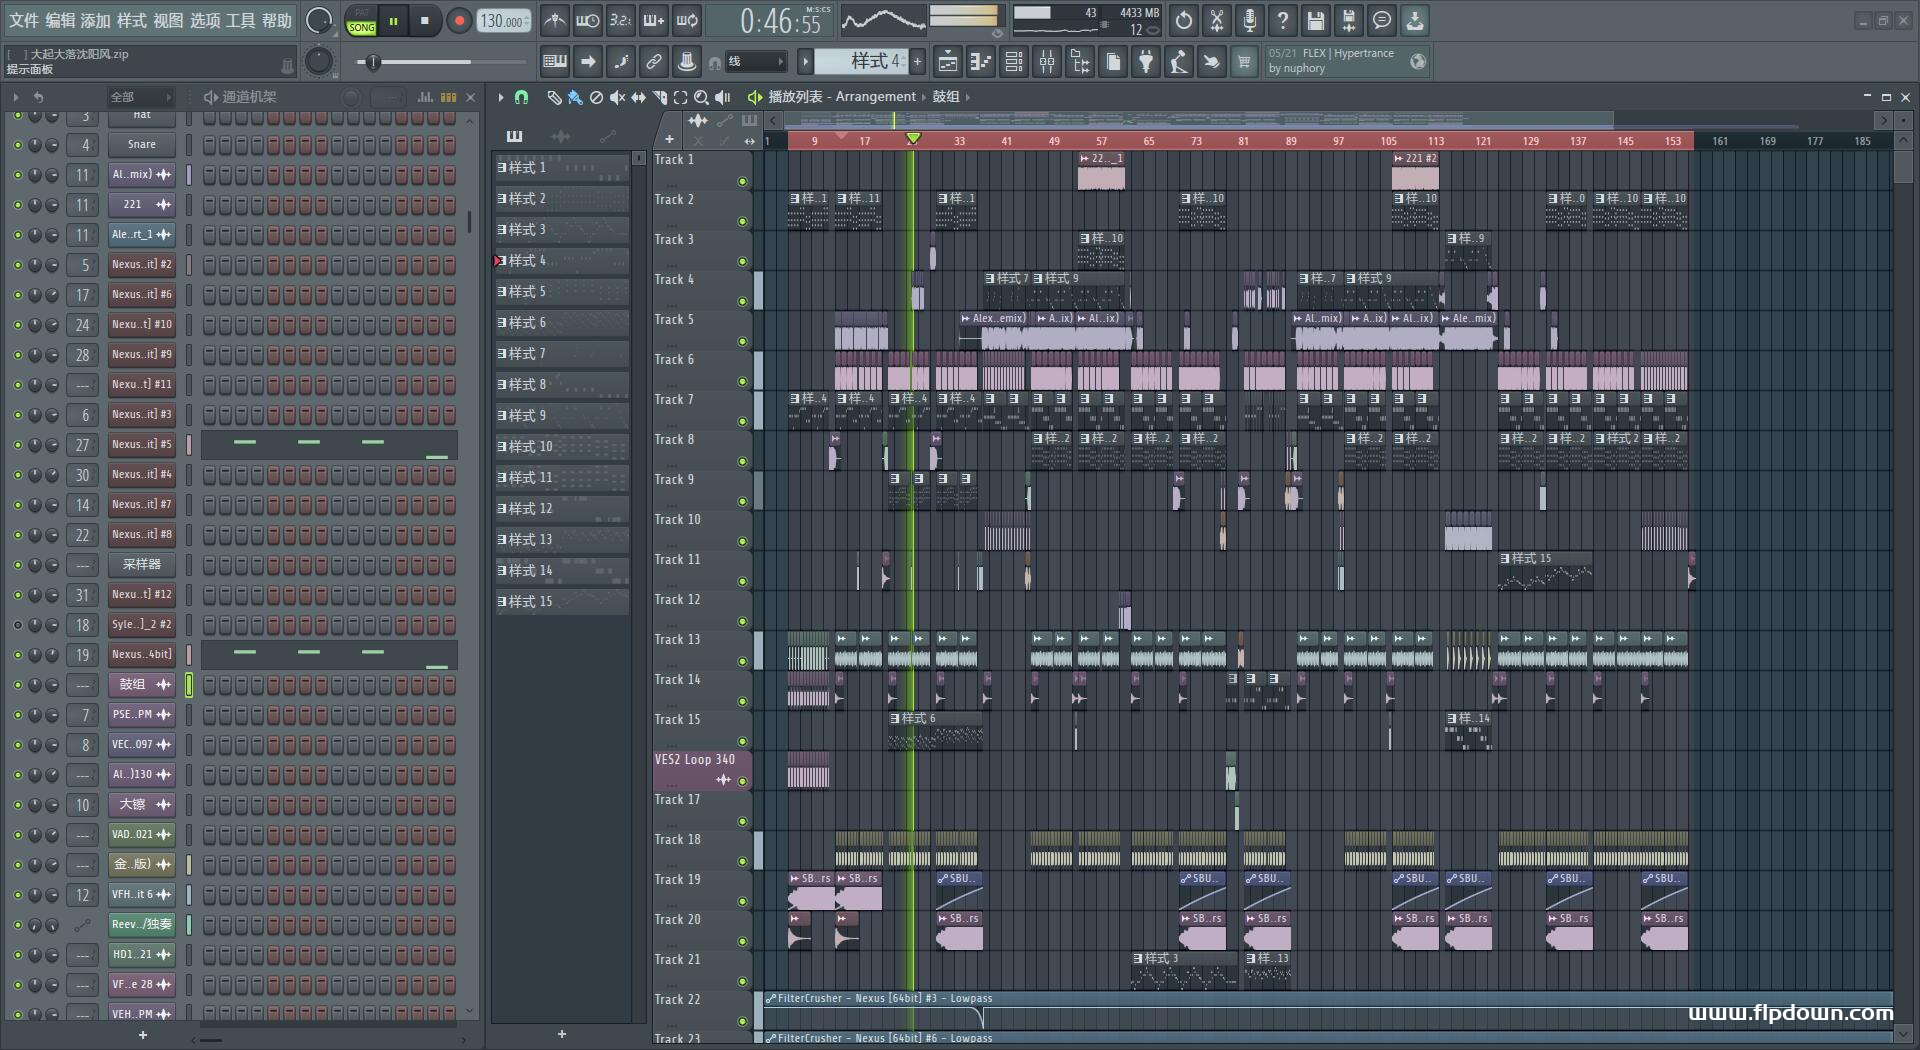Open playlist options menu arrow
Viewport: 1920px width, 1050px height.
501,97
